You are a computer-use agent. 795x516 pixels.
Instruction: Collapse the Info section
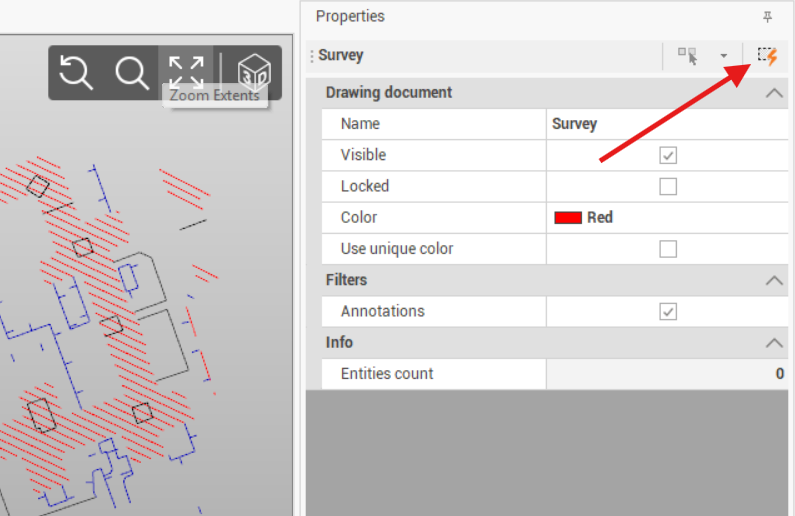point(774,342)
